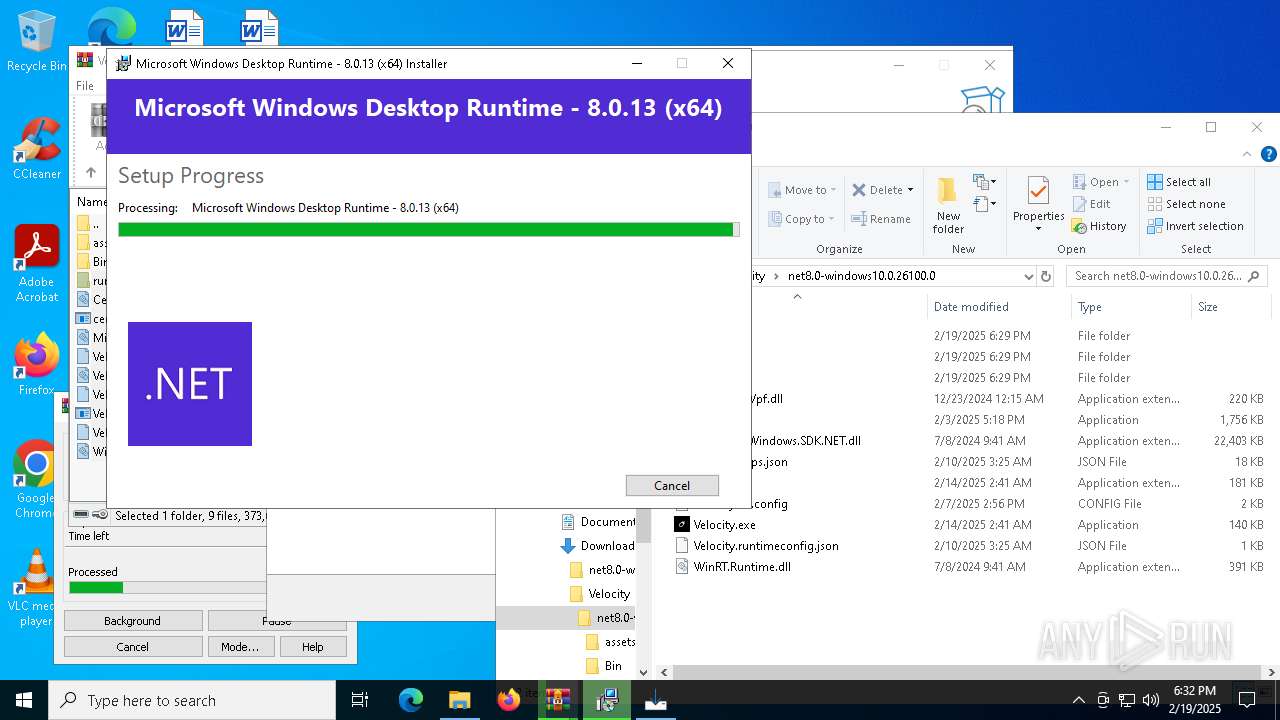
Task: Click Documents in navigation pane
Action: [598, 522]
